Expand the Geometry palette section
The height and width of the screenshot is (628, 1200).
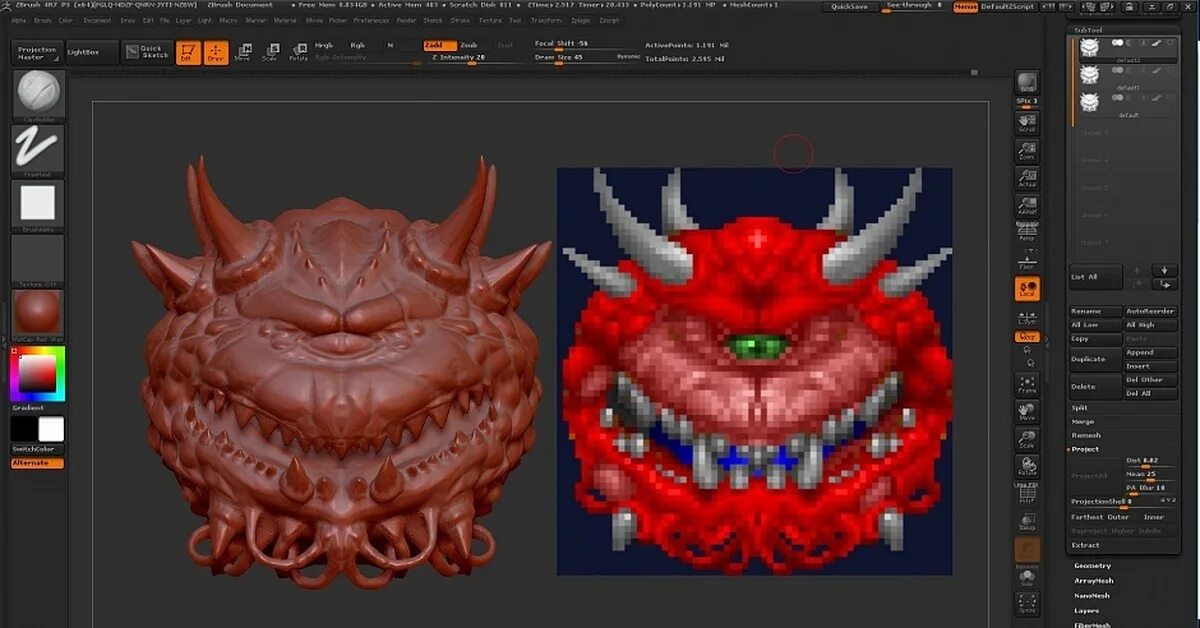click(x=1092, y=566)
